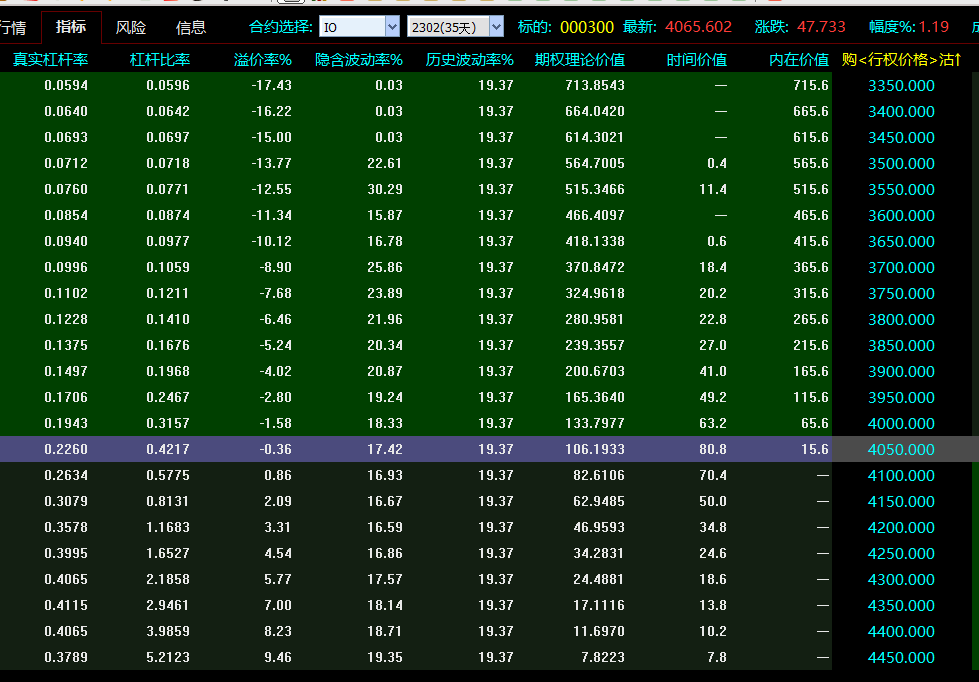
Task: Expand the 2302(35天) expiry dropdown arrow
Action: click(x=496, y=27)
